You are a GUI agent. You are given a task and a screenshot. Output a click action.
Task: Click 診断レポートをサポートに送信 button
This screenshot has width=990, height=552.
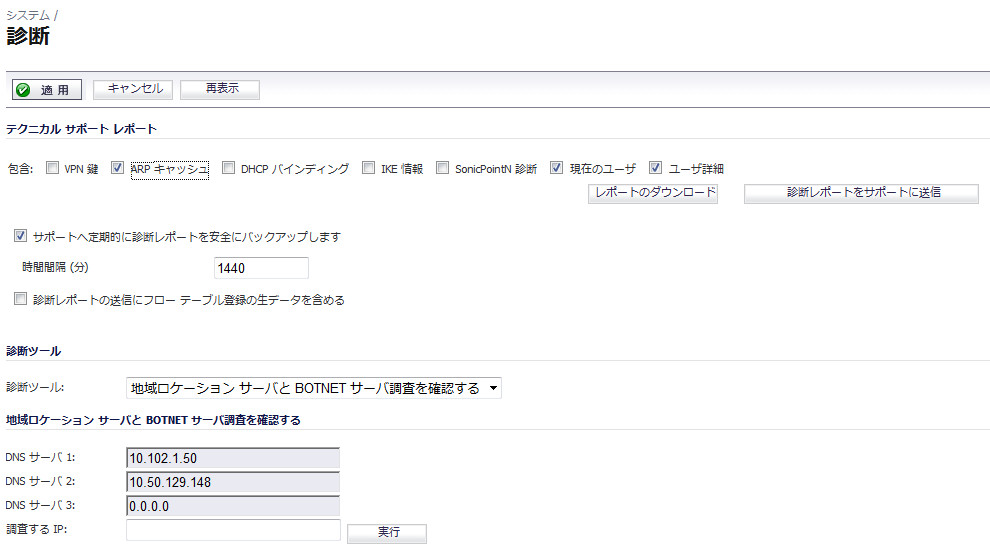coord(861,193)
